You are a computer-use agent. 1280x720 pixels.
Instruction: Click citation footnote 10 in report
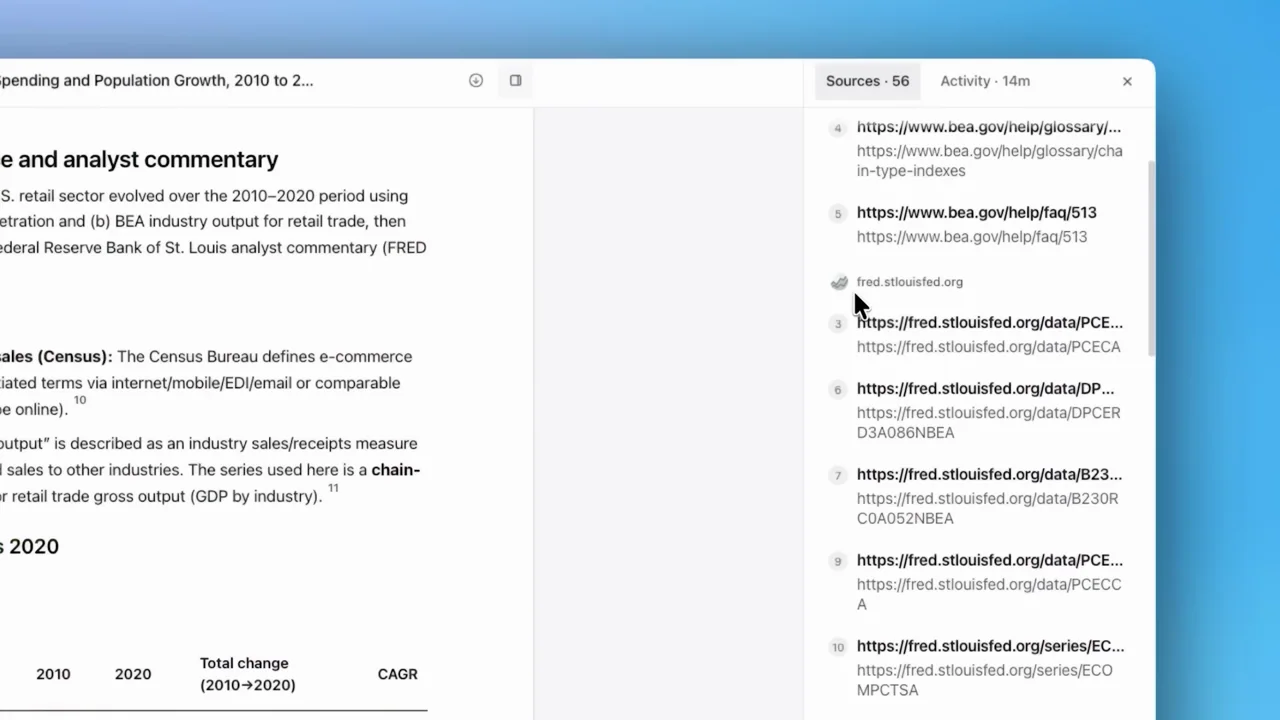(x=80, y=401)
